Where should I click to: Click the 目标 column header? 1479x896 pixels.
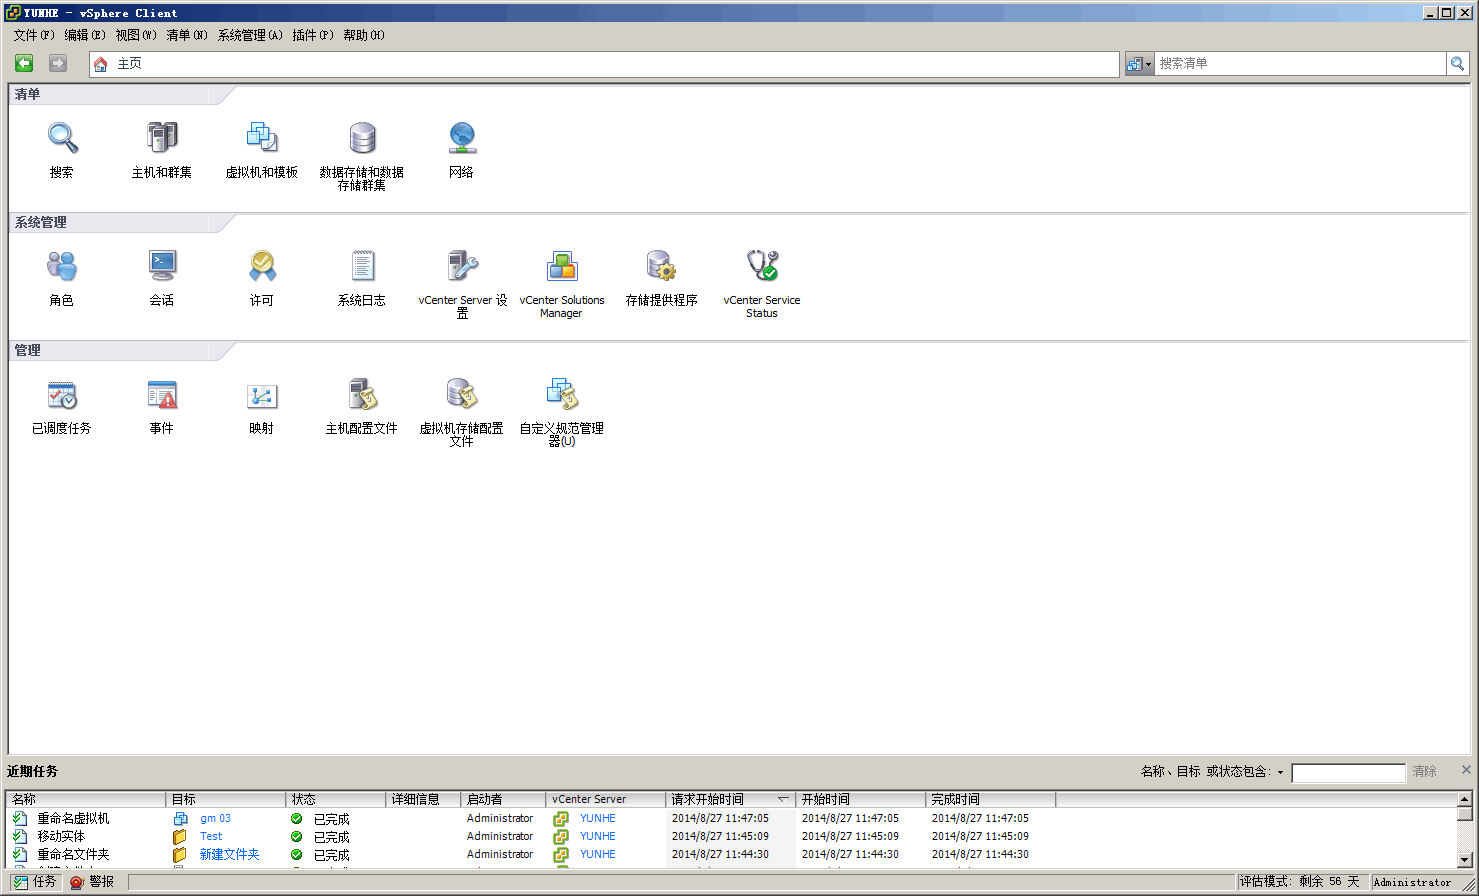pyautogui.click(x=226, y=799)
